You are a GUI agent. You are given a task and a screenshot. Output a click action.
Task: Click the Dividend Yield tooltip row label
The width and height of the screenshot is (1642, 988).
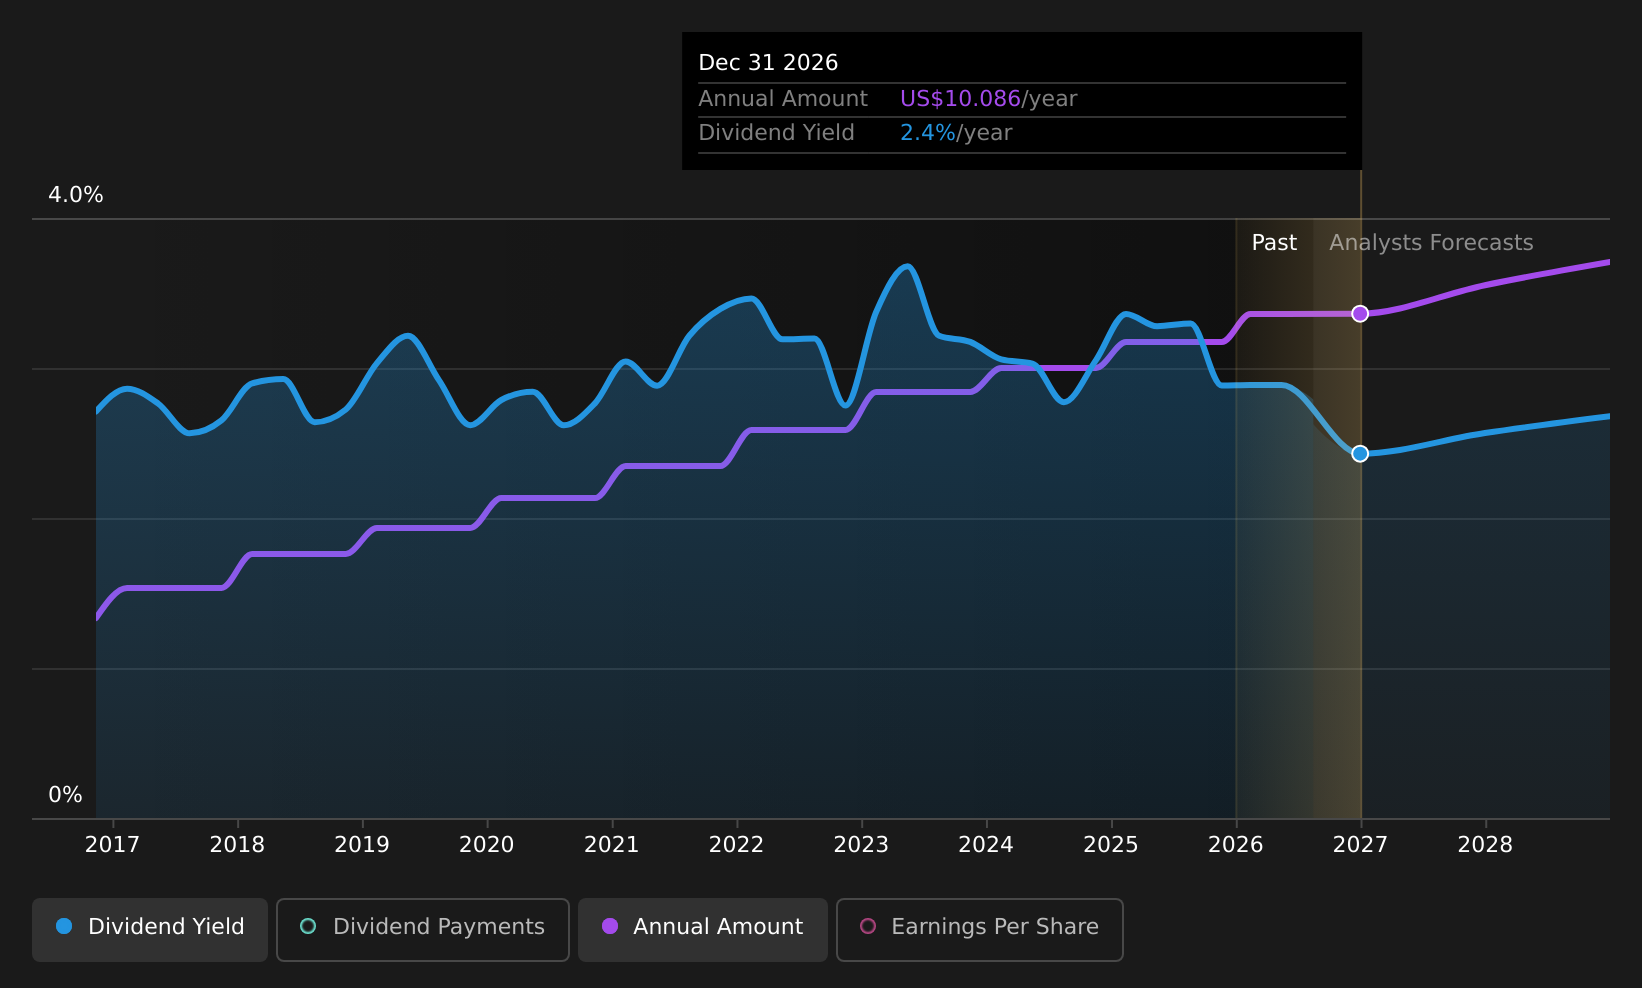tap(776, 133)
